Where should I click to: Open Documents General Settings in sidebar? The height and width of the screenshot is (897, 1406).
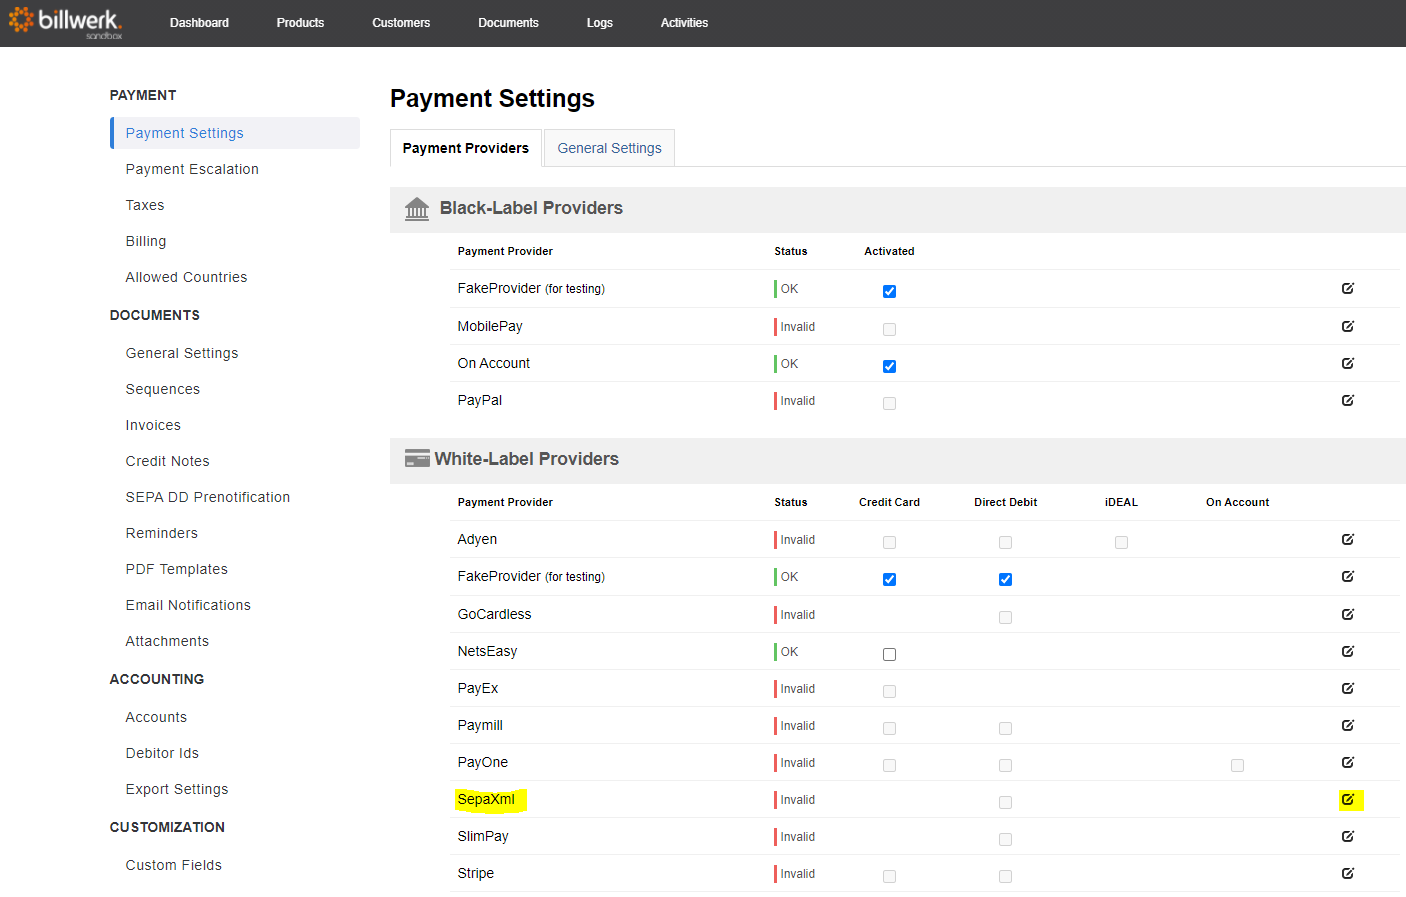coord(182,353)
